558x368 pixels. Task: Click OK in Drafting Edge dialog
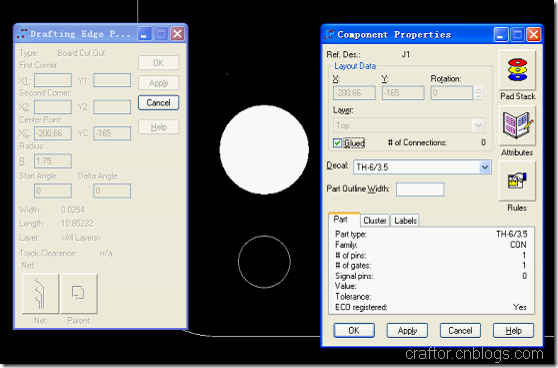(x=158, y=63)
